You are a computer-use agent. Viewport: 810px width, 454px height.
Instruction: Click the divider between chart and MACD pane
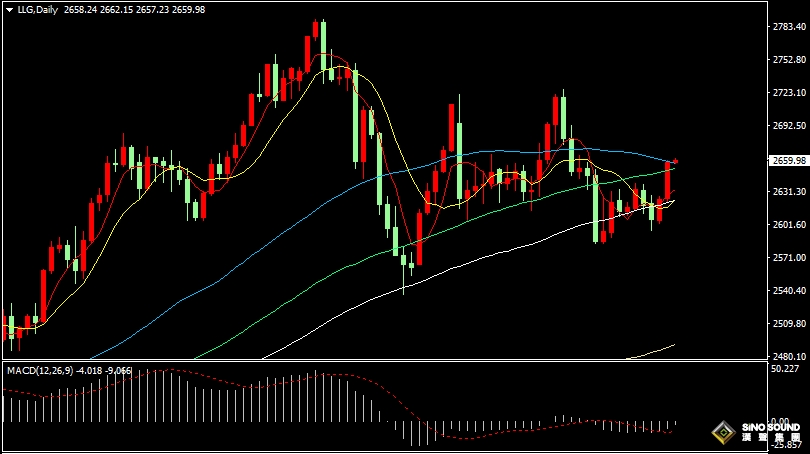coord(385,361)
